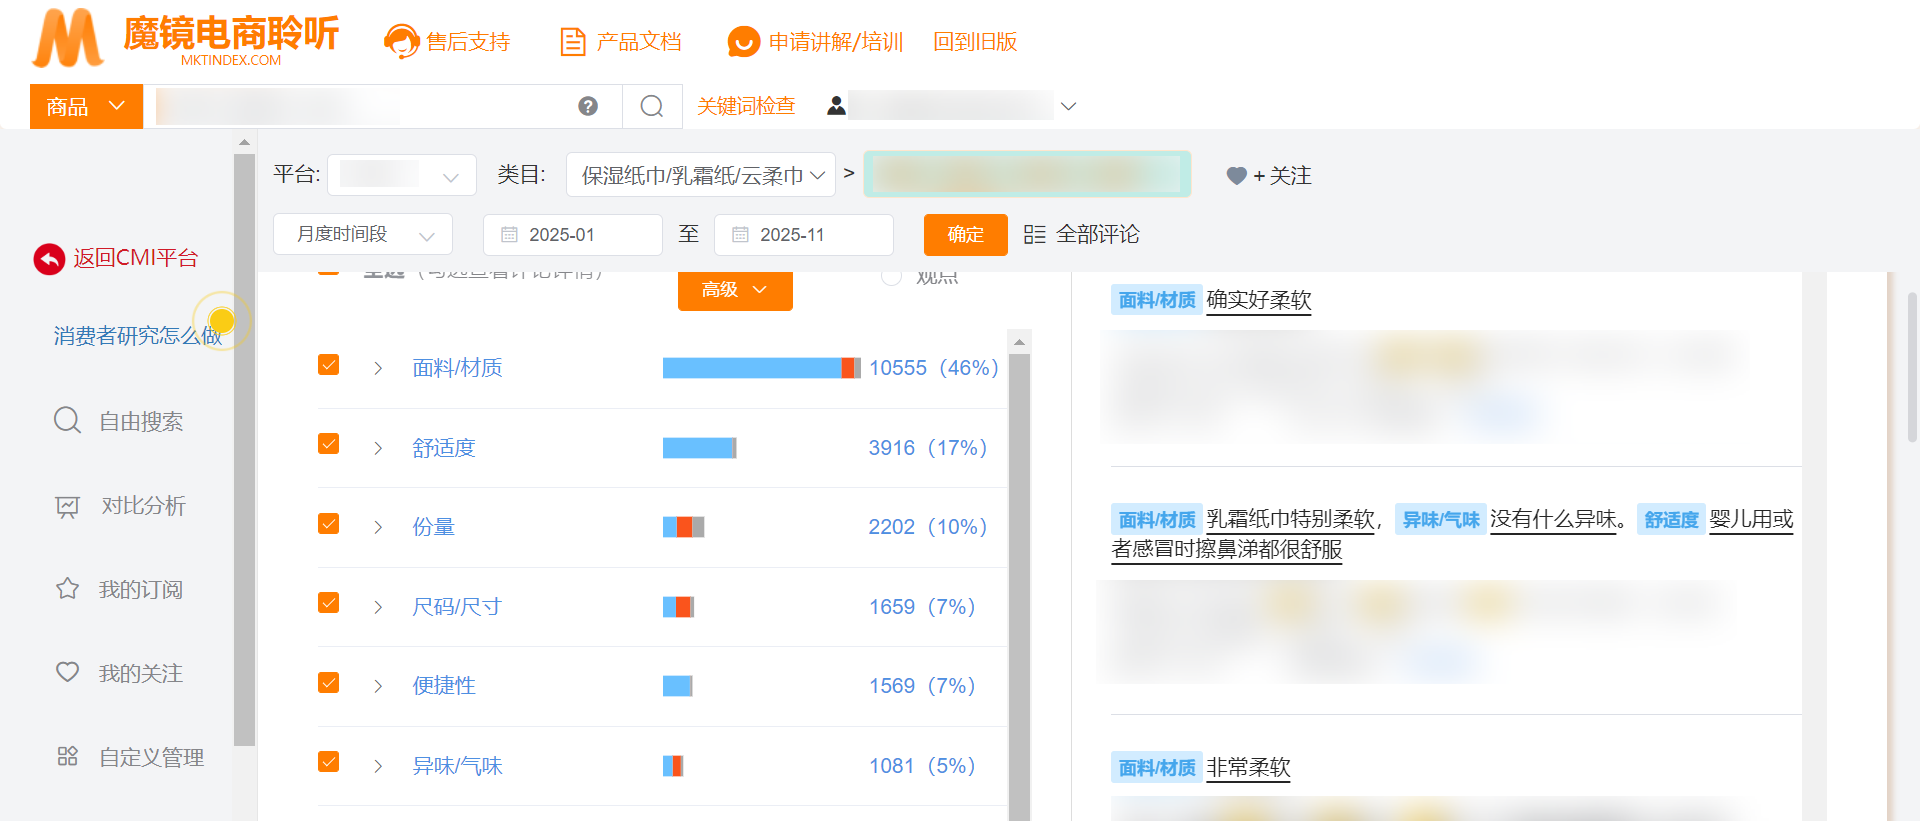
Task: Go to 我的订阅 star item
Action: coord(140,590)
